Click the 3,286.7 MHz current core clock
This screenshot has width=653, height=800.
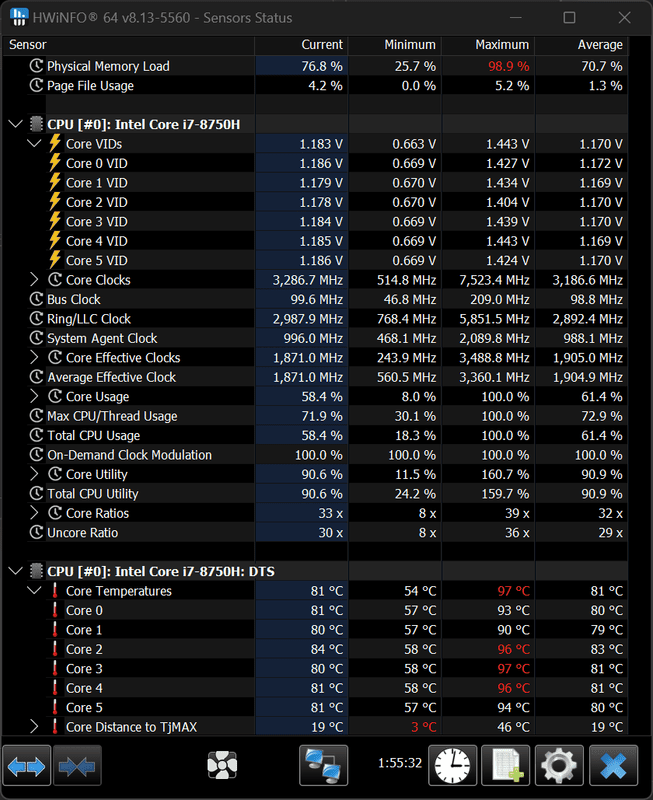pyautogui.click(x=308, y=280)
